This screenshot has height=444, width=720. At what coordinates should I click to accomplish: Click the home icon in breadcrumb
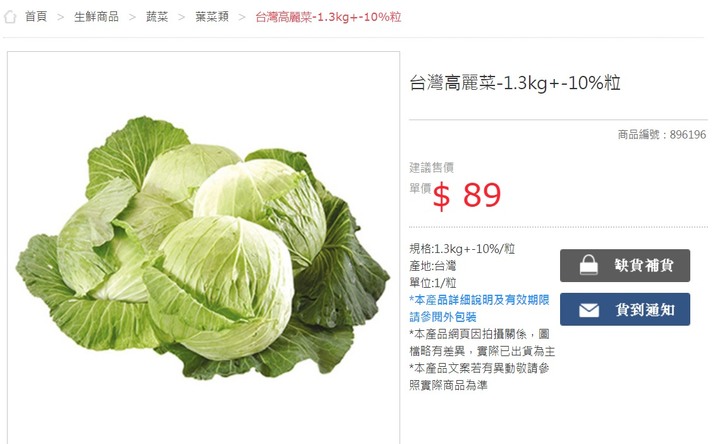click(10, 17)
